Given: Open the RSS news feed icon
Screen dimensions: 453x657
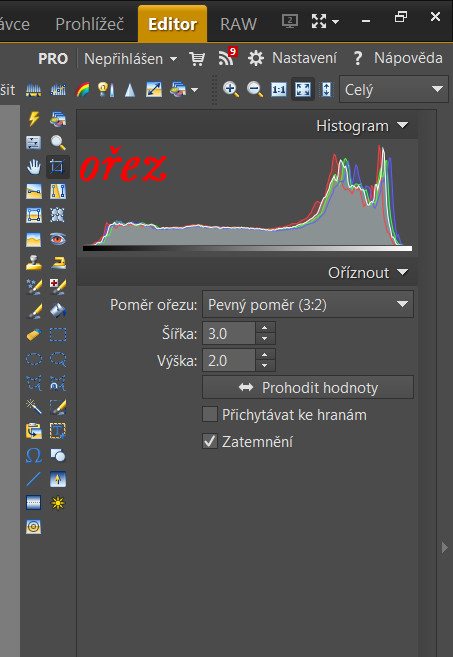Looking at the screenshot, I should (x=227, y=57).
